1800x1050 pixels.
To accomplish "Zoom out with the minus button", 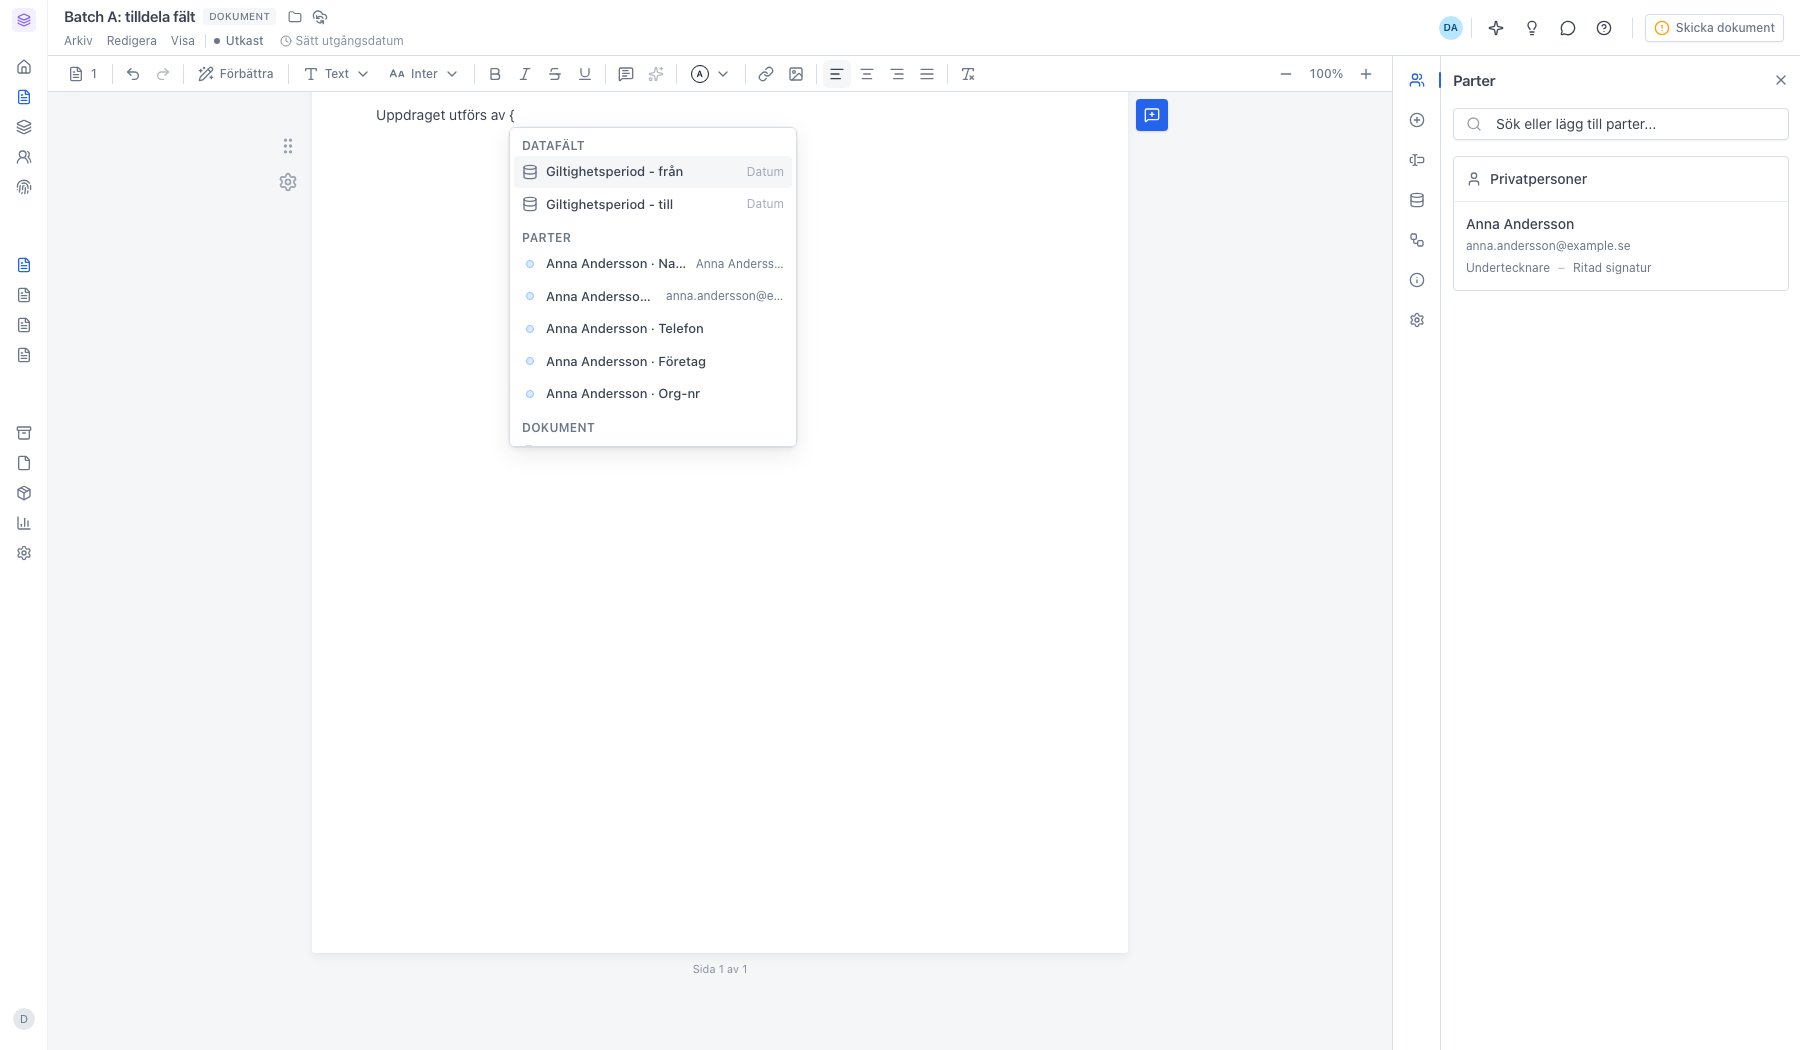I will (1286, 74).
